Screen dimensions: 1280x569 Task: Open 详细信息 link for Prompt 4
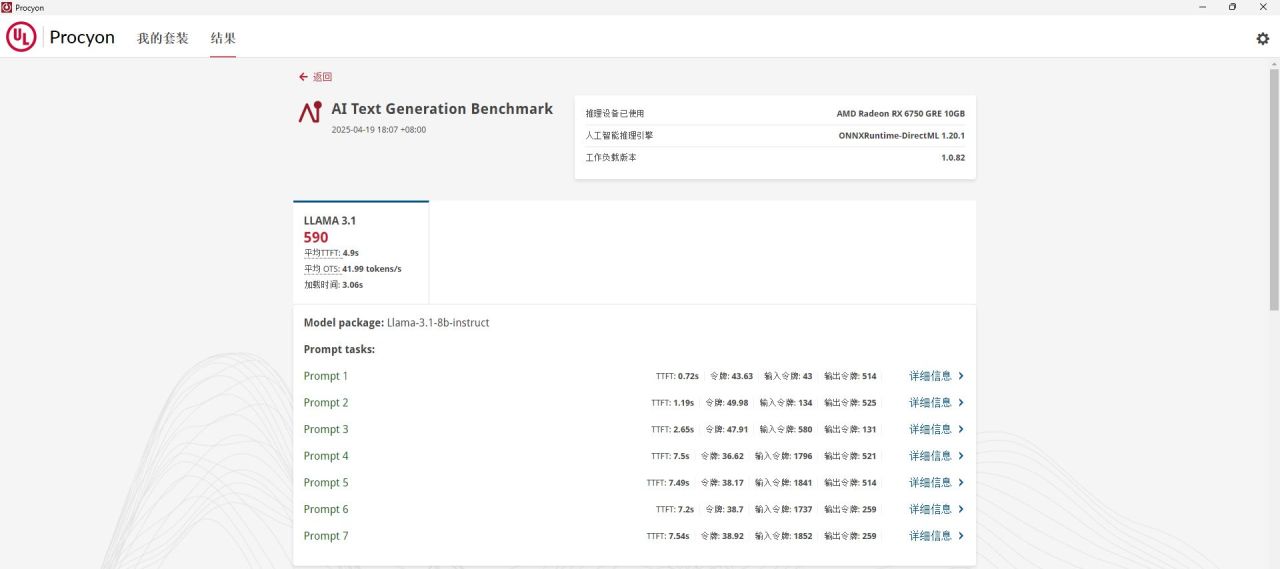coord(930,456)
